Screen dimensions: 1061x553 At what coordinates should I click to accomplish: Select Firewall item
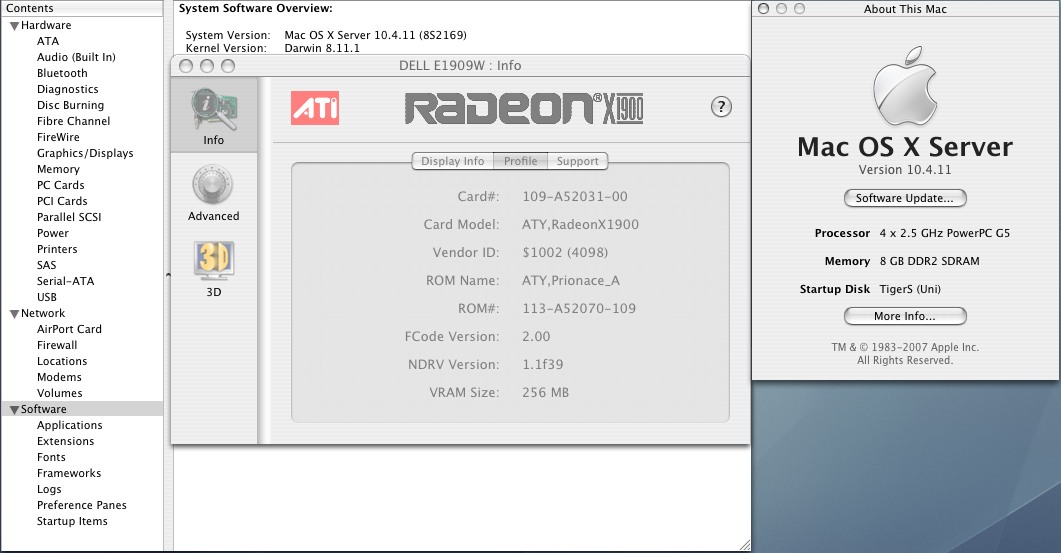tap(58, 345)
